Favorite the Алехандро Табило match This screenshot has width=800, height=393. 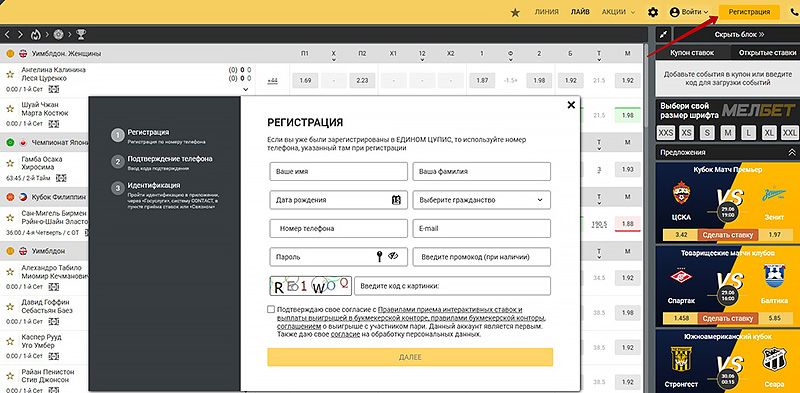pos(10,272)
